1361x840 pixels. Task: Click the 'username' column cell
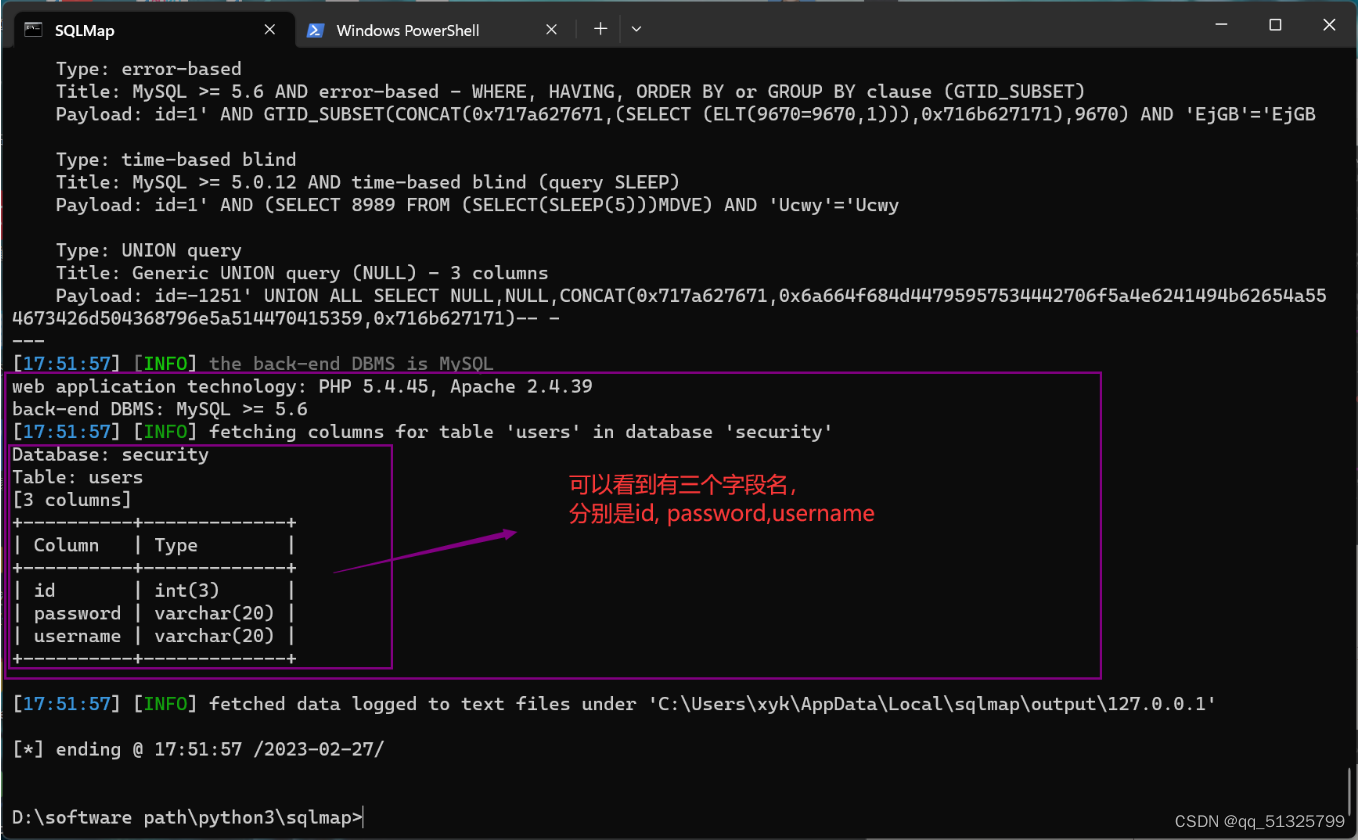tap(78, 636)
